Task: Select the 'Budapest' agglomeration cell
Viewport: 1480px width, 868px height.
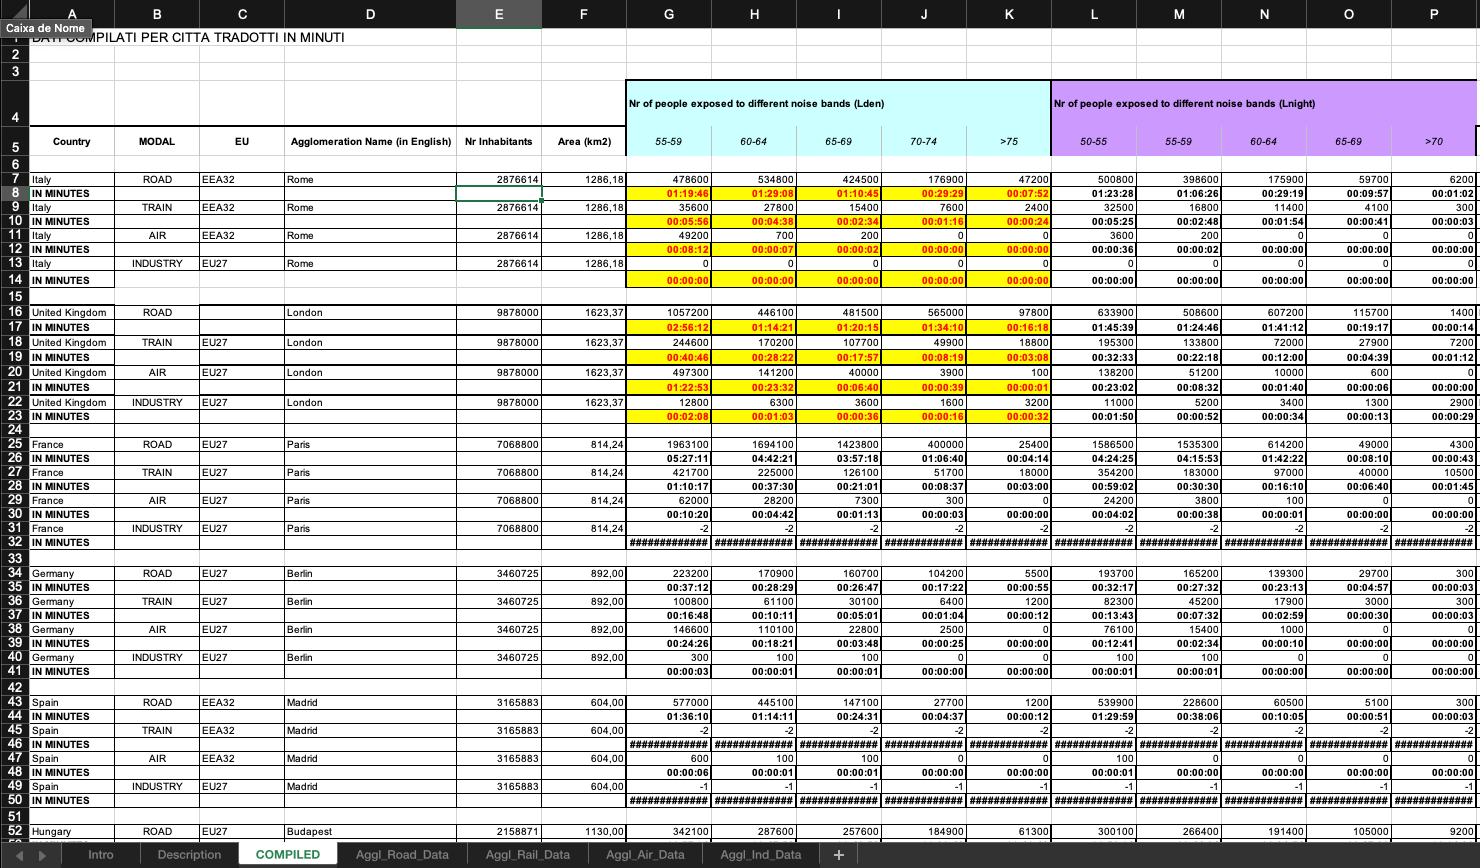Action: coord(371,831)
